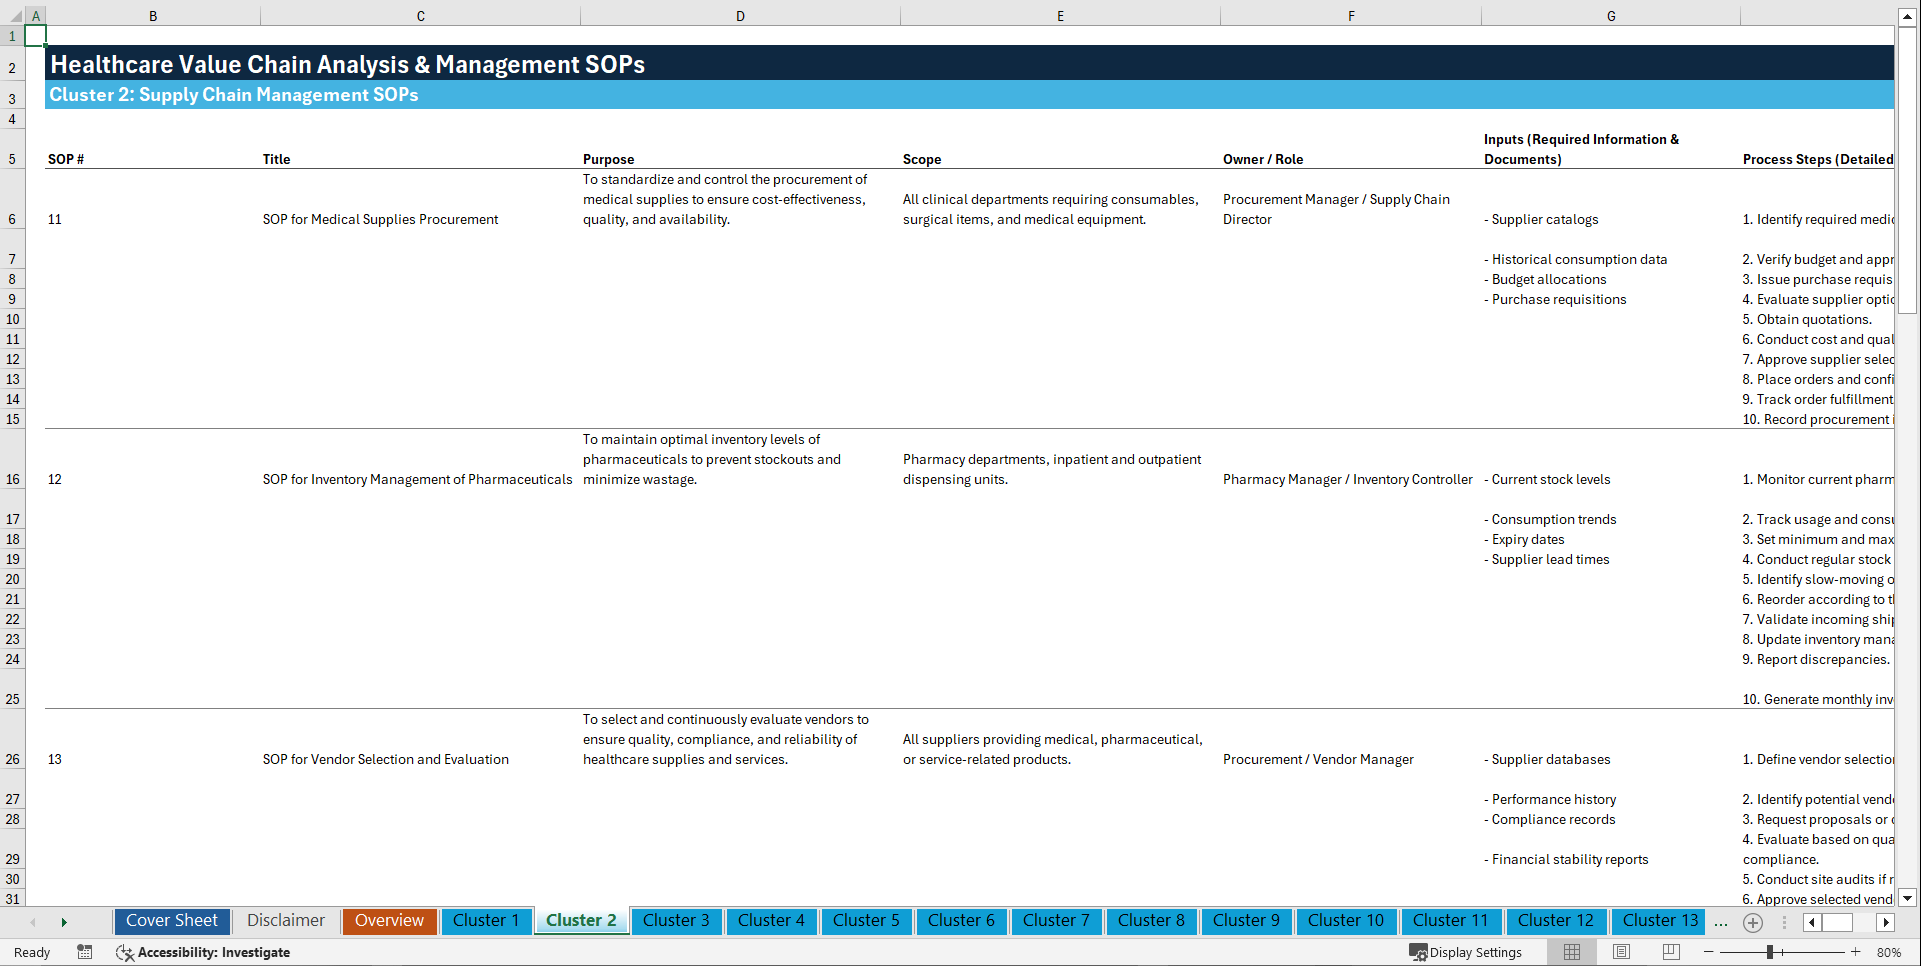
Task: Open the Disclaimer sheet tab
Action: coord(285,921)
